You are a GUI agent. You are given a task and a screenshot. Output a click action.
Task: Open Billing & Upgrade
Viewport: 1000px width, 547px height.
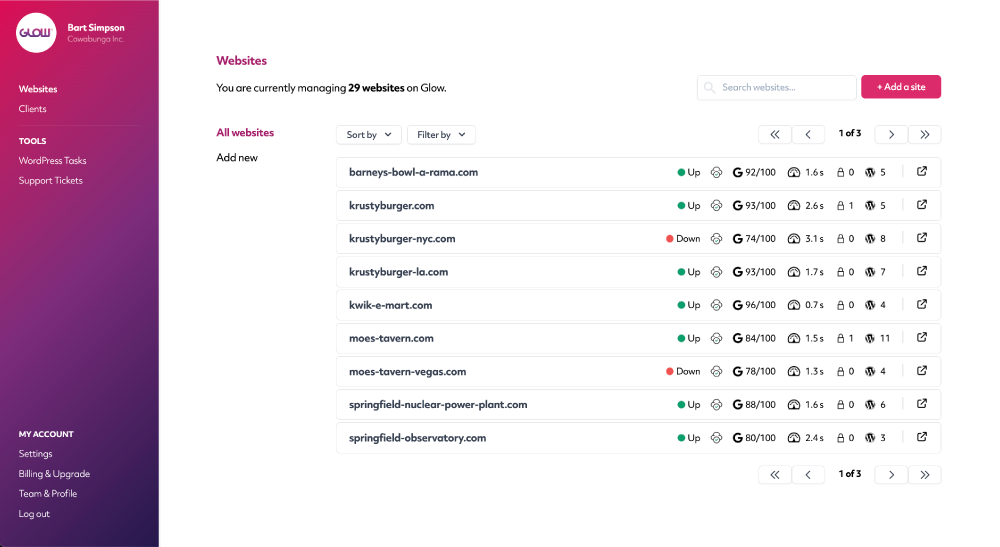coord(54,474)
